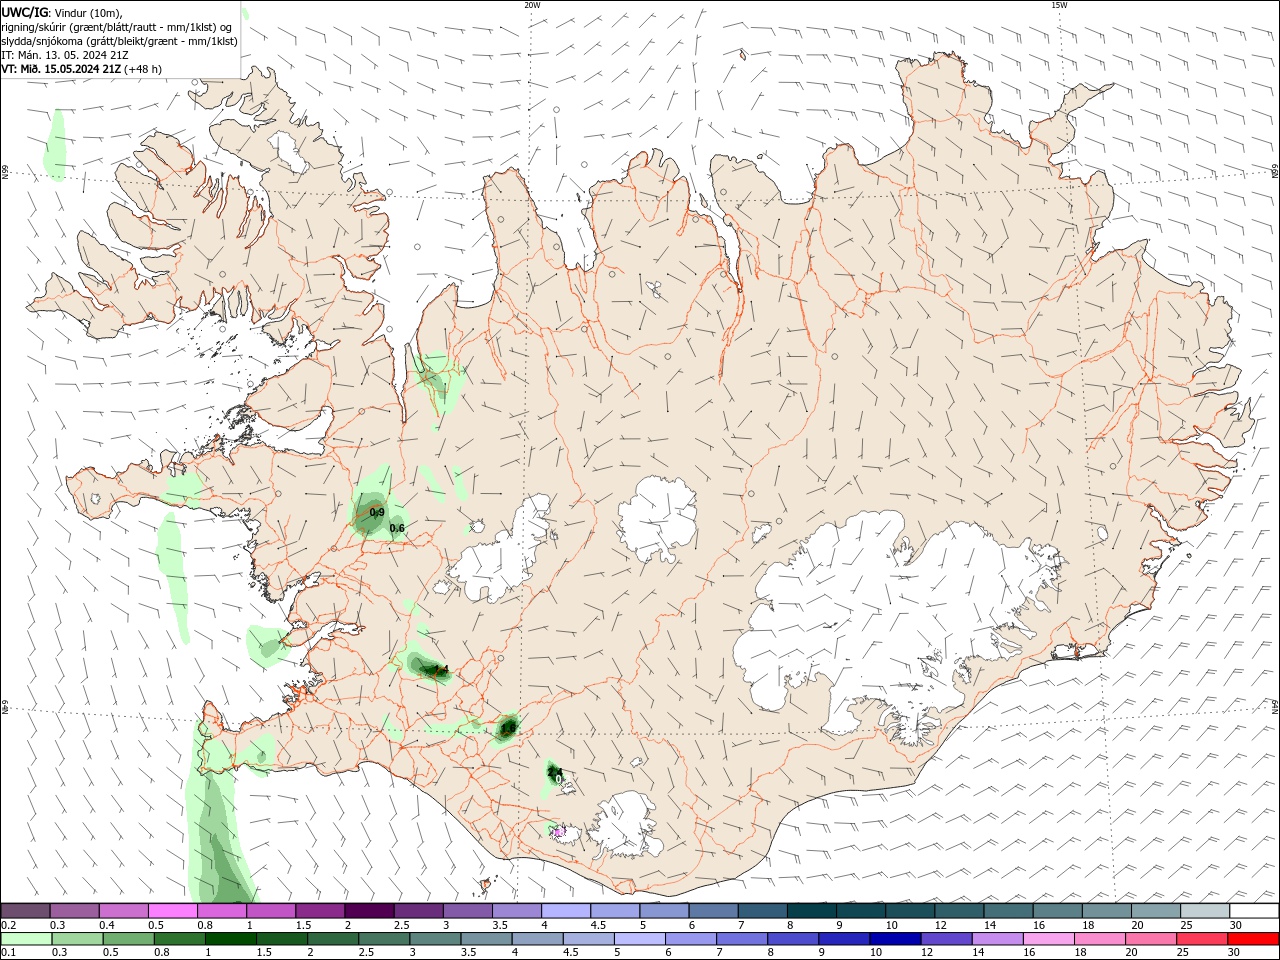Screen dimensions: 1280x960
Task: Click the 20W longitude label
Action: click(x=532, y=5)
